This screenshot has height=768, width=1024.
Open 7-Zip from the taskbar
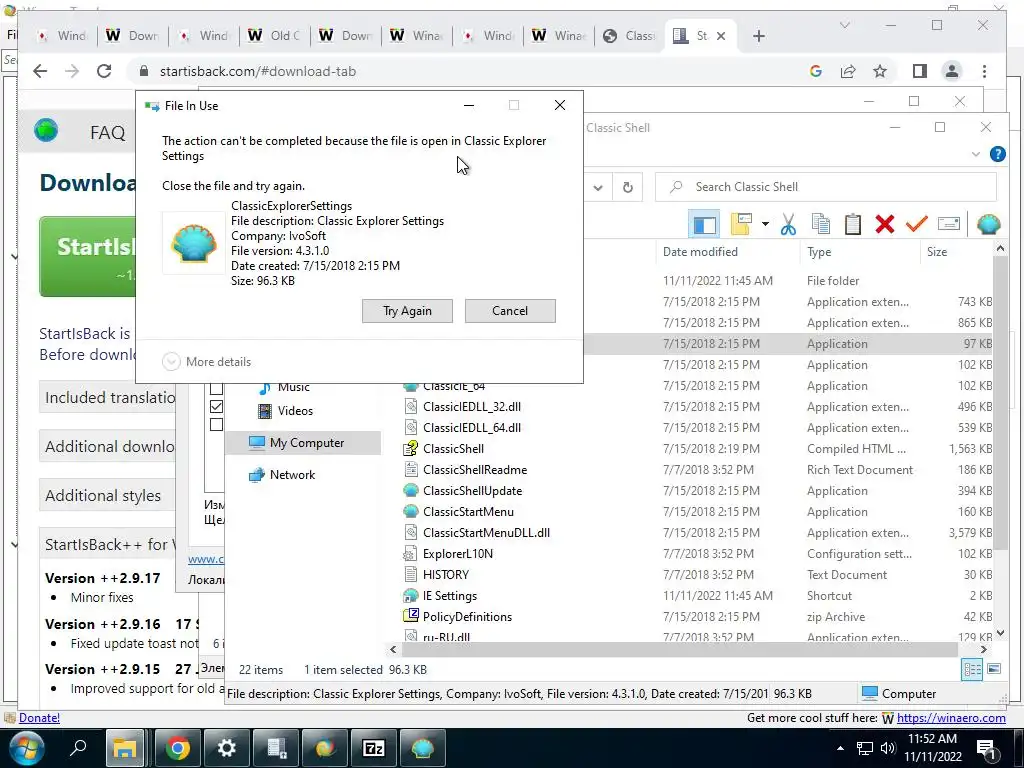tap(374, 748)
